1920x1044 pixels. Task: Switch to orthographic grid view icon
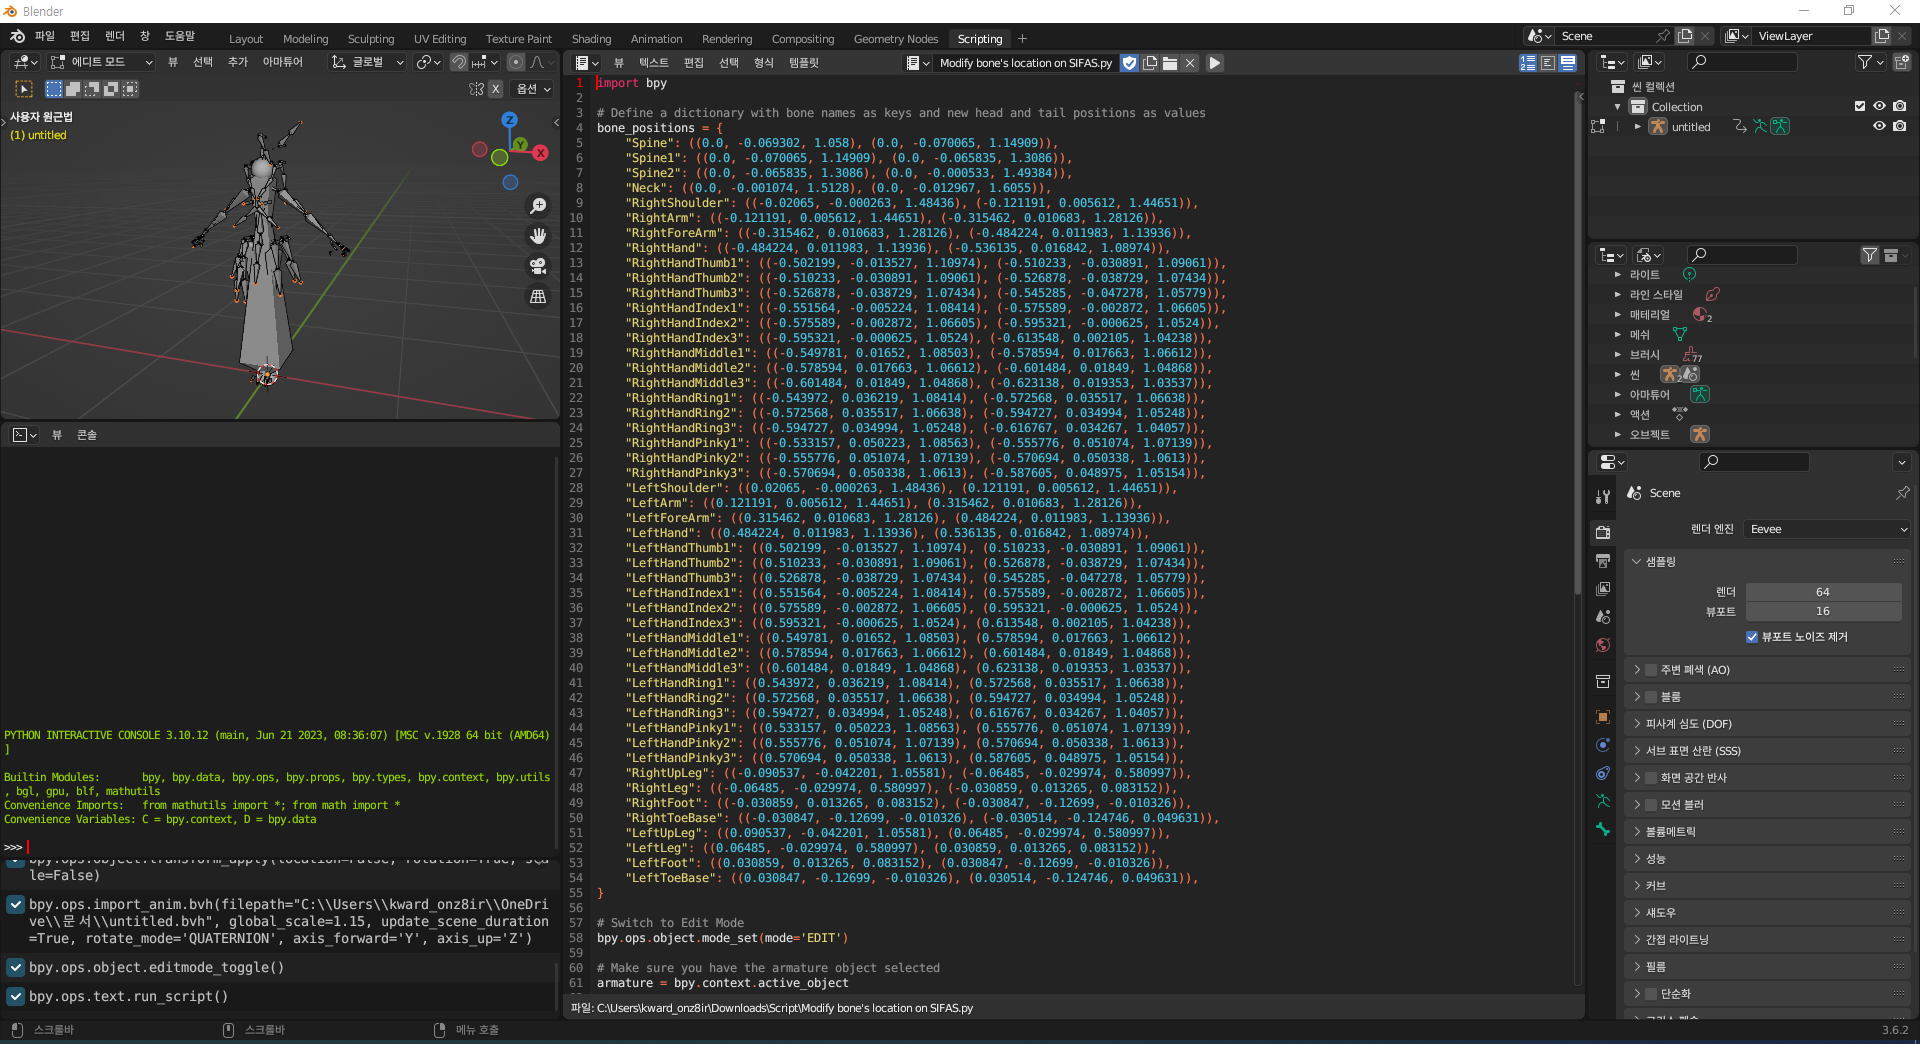click(538, 297)
